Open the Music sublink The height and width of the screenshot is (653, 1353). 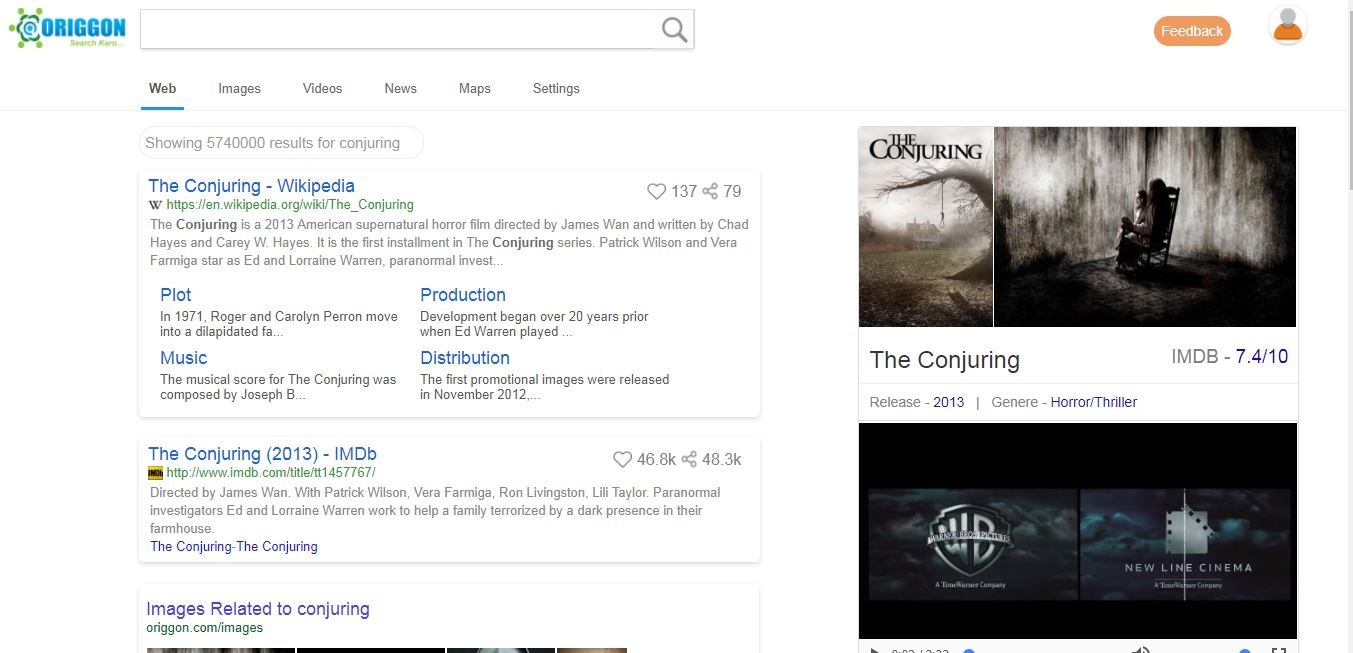point(184,358)
